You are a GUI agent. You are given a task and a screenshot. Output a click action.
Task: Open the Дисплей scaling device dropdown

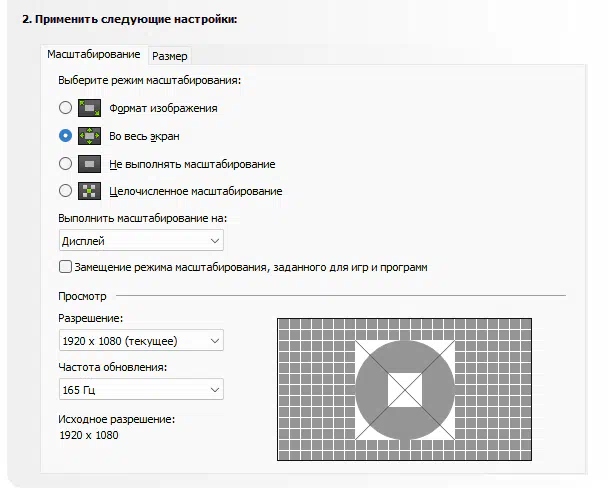pos(141,240)
